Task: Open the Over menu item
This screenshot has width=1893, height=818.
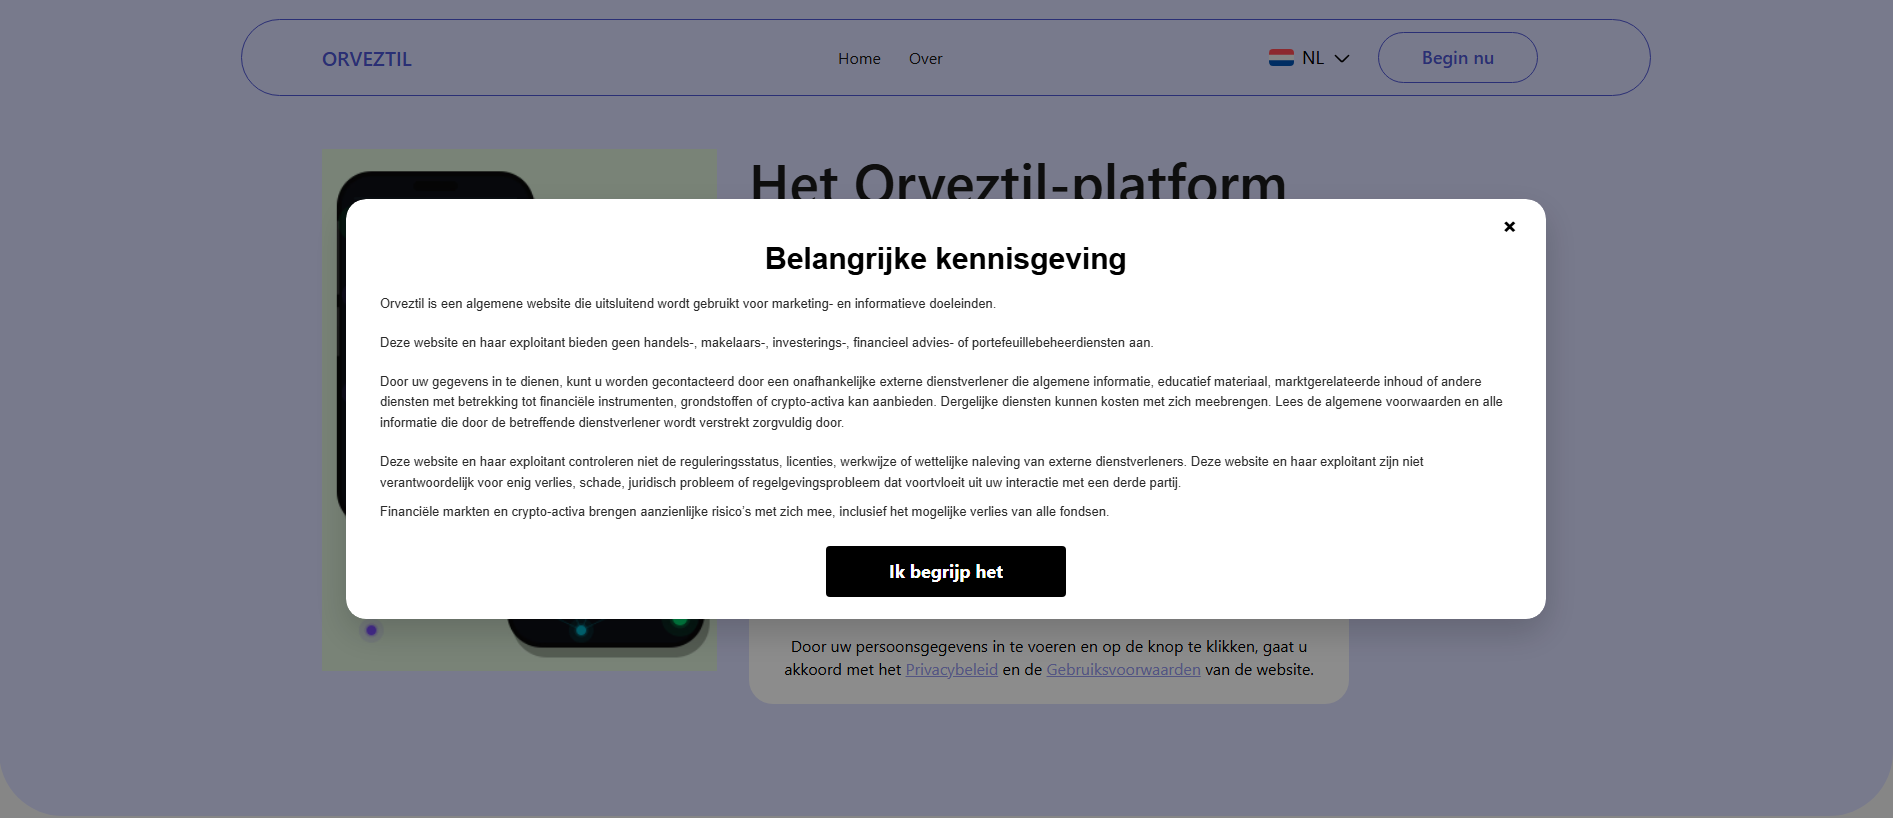Action: (x=925, y=59)
